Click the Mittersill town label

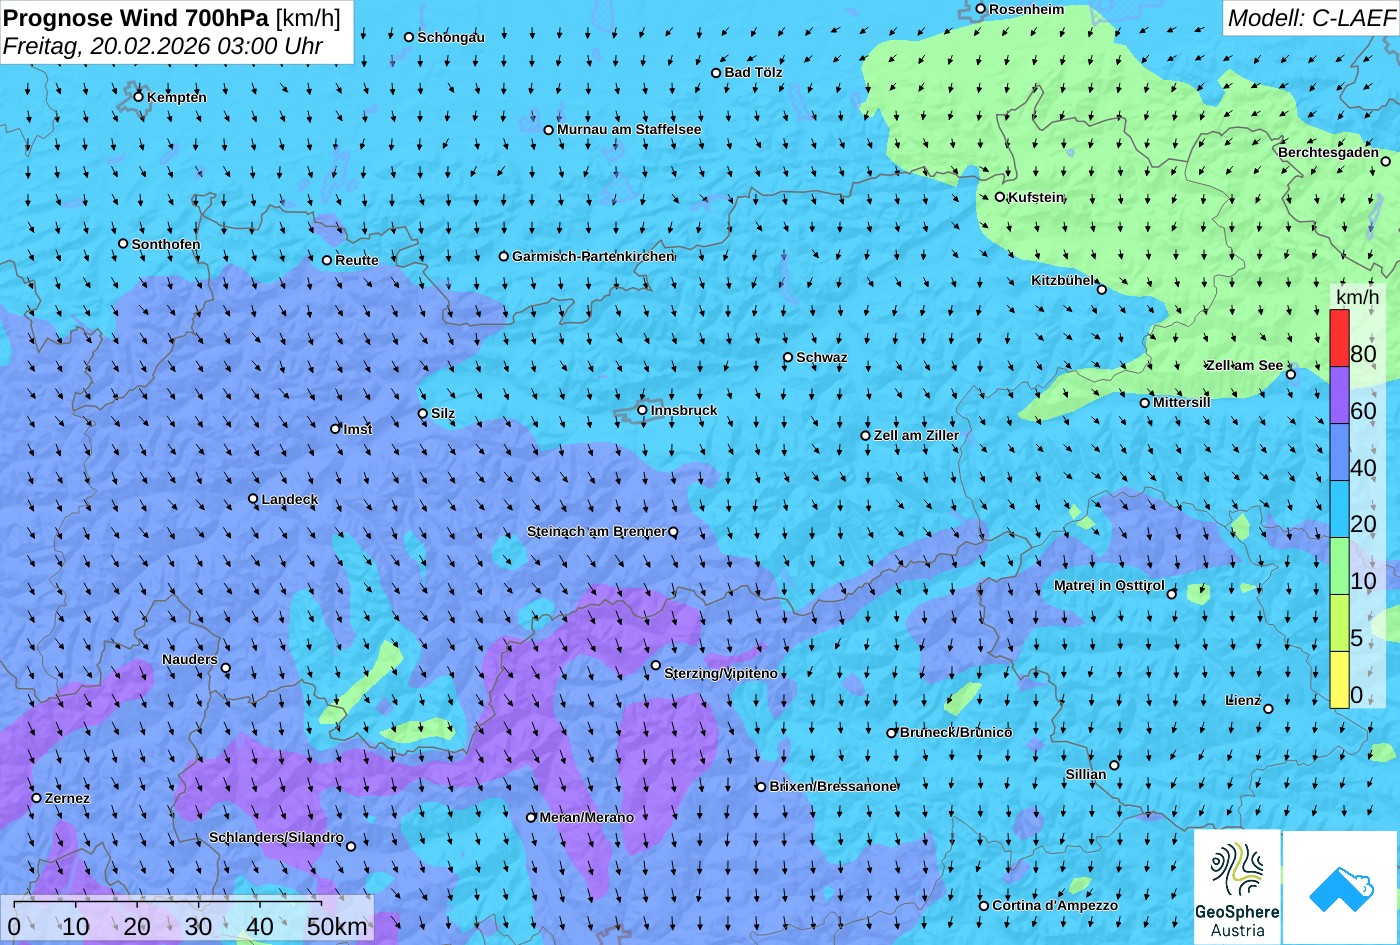coord(1181,402)
